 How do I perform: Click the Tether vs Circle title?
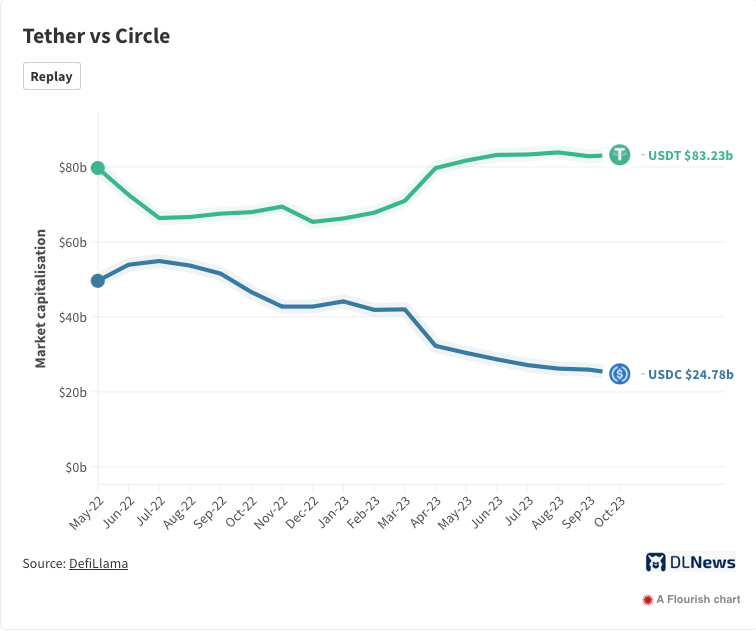tap(96, 36)
